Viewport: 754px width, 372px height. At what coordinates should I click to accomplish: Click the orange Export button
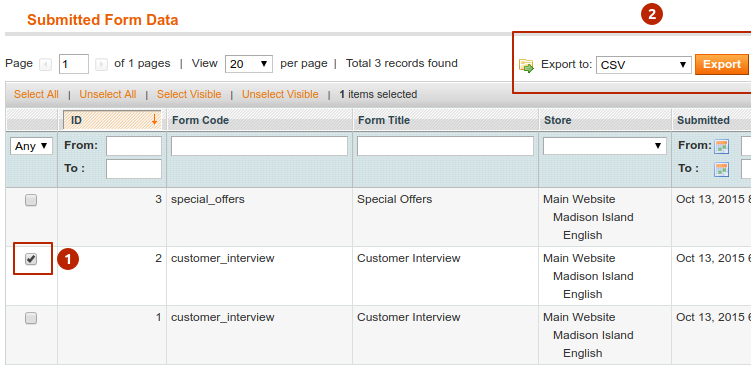pyautogui.click(x=722, y=64)
